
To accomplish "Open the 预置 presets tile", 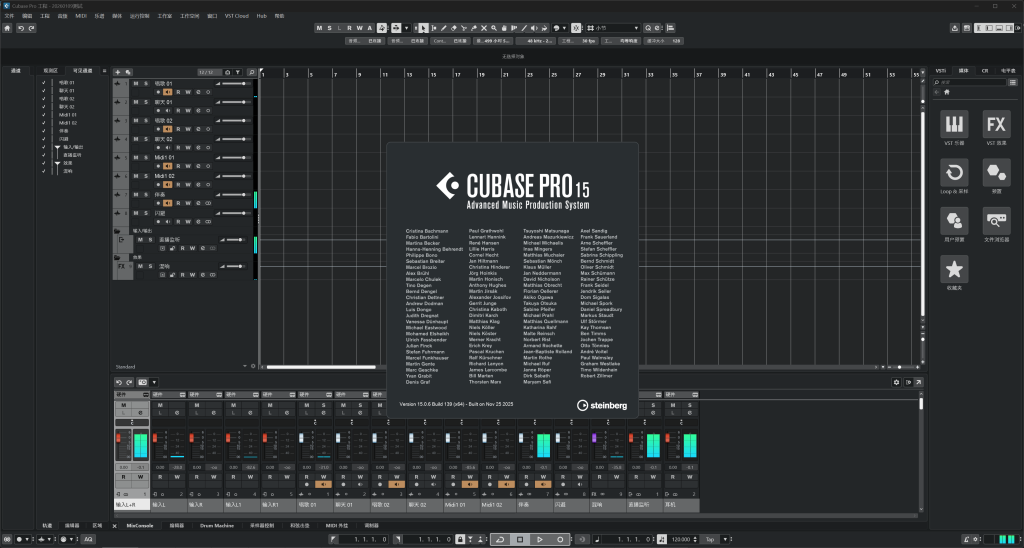I will click(996, 172).
